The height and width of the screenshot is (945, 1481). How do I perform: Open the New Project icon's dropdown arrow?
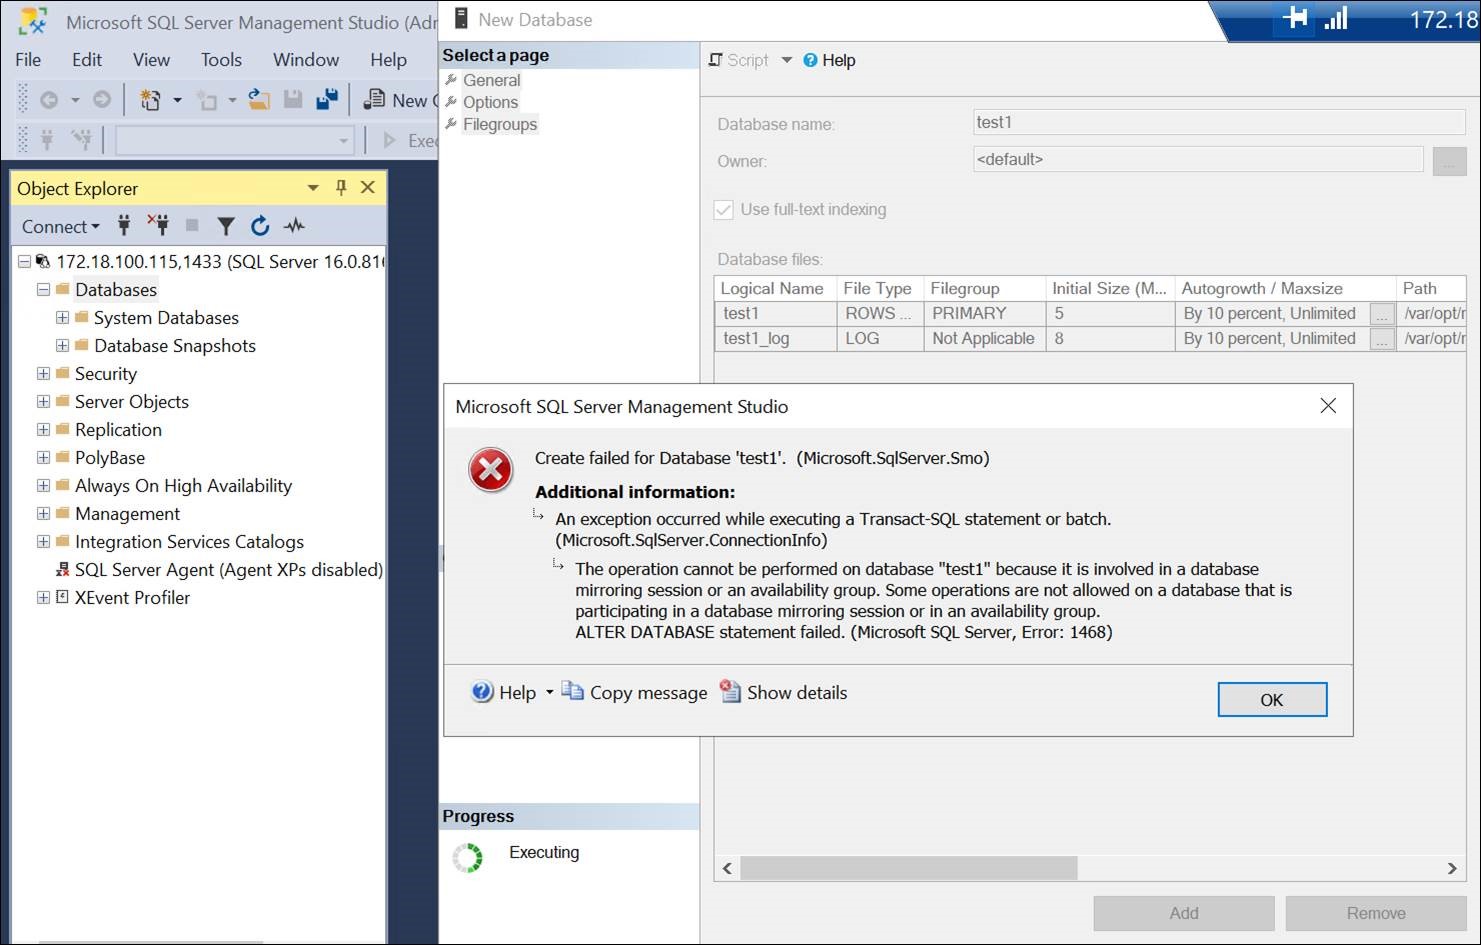pos(177,100)
